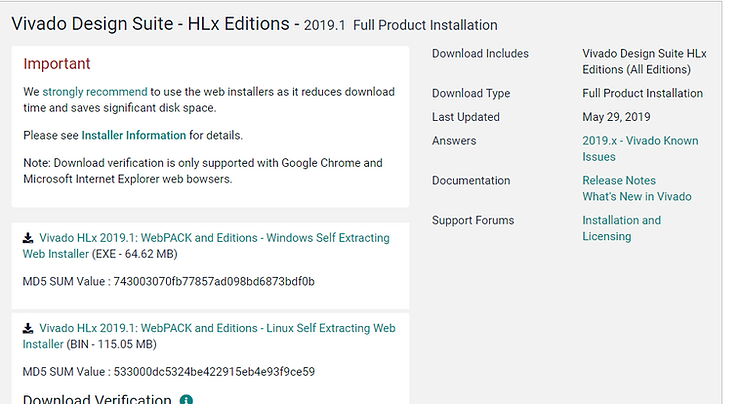Click the Download Verification info icon
Viewport: 740px width, 404px height.
pos(186,400)
